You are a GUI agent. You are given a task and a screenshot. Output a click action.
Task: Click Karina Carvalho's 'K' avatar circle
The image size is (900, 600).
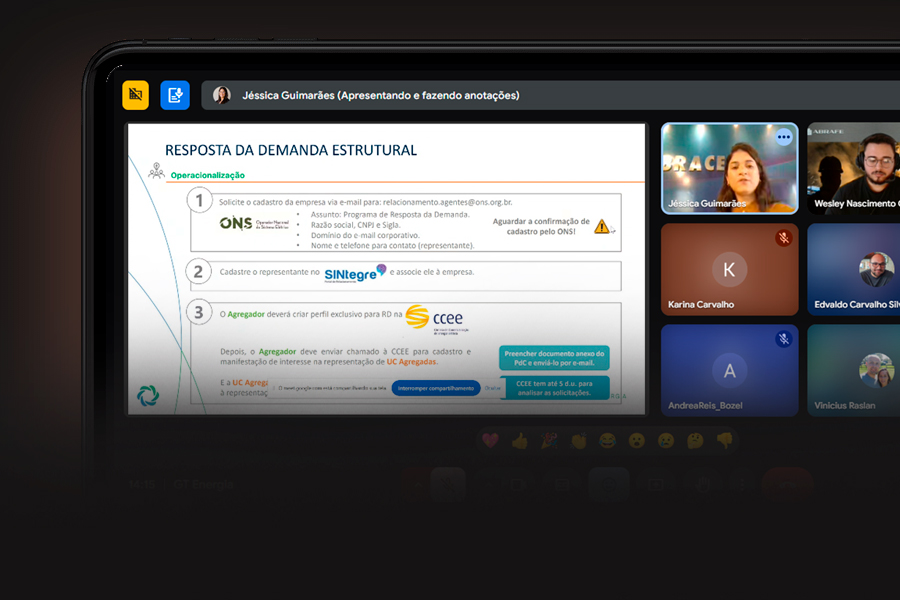tap(730, 269)
